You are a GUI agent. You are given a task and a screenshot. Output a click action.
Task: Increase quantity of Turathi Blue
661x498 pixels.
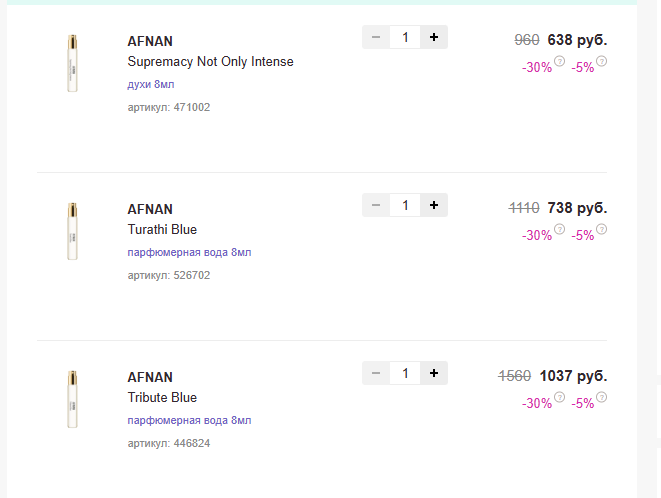pos(434,205)
